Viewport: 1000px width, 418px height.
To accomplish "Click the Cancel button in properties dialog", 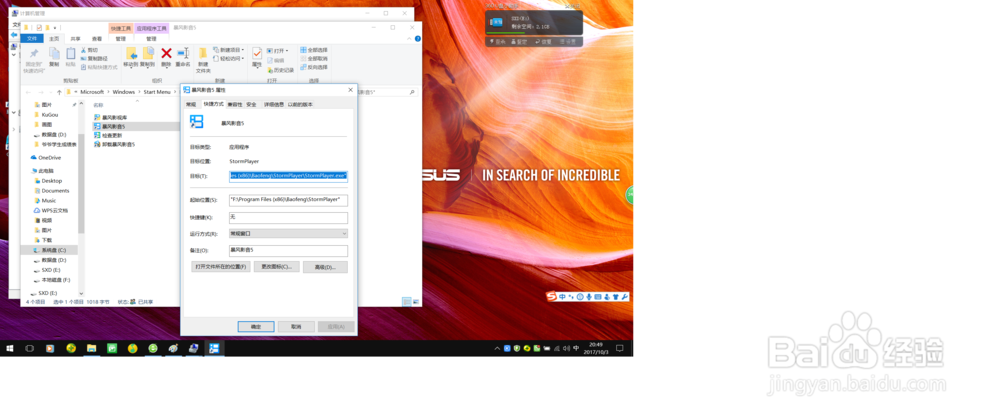I will tap(296, 326).
